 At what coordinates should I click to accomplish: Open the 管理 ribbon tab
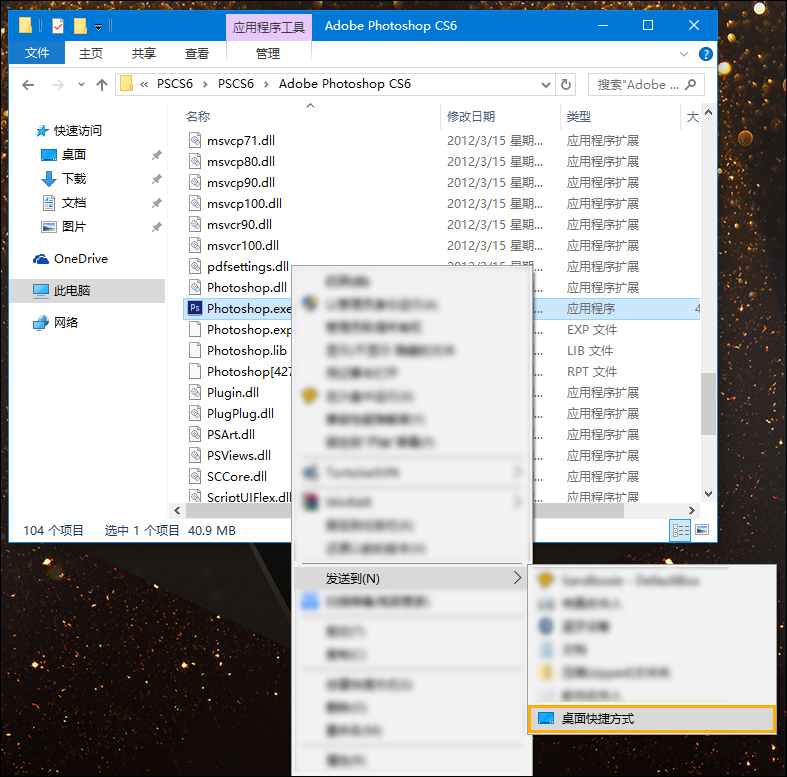pyautogui.click(x=268, y=53)
